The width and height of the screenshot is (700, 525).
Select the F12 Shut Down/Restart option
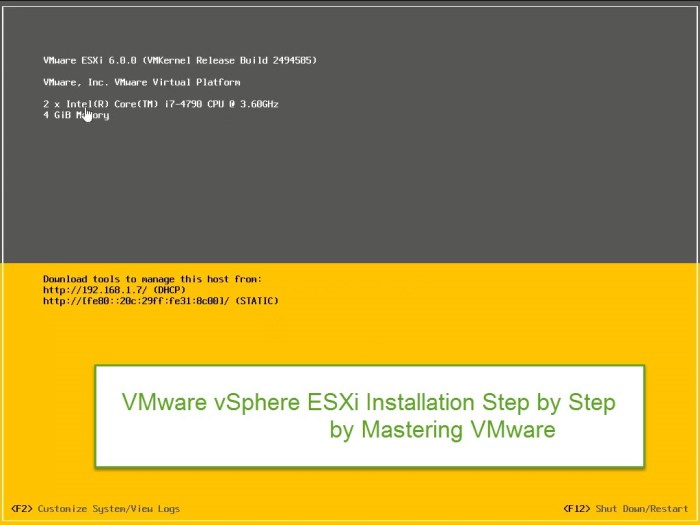[x=626, y=508]
